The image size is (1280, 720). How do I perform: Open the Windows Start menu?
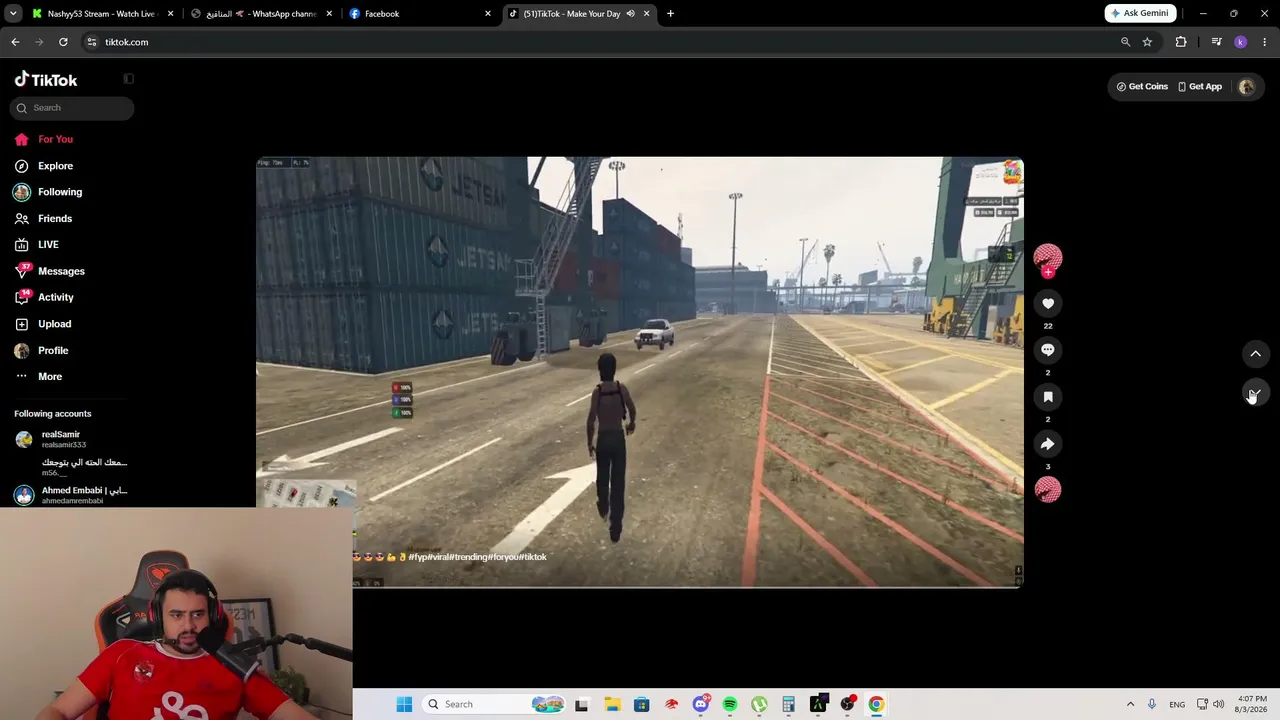click(x=404, y=704)
